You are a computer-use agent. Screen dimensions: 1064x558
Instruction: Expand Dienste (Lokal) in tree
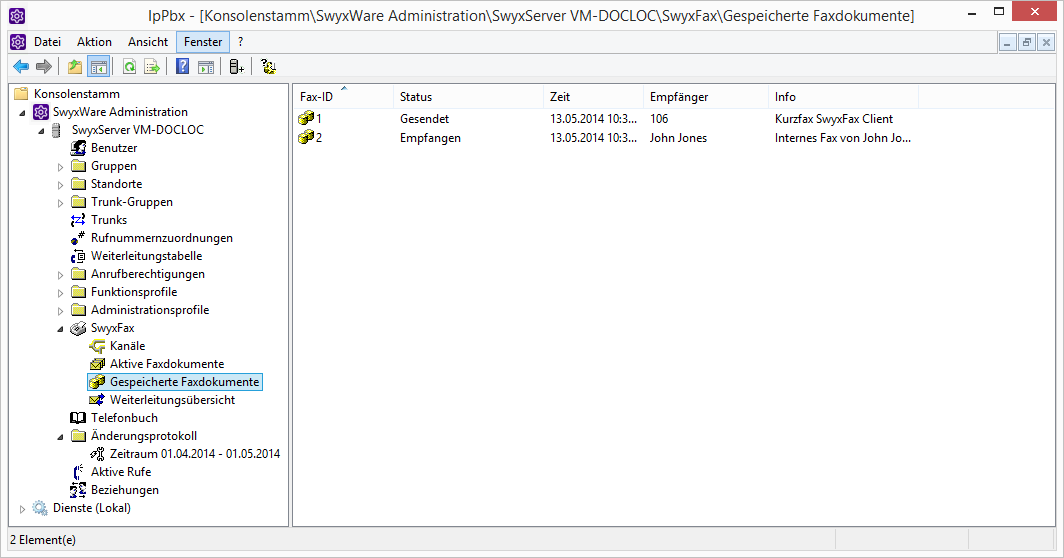click(23, 508)
